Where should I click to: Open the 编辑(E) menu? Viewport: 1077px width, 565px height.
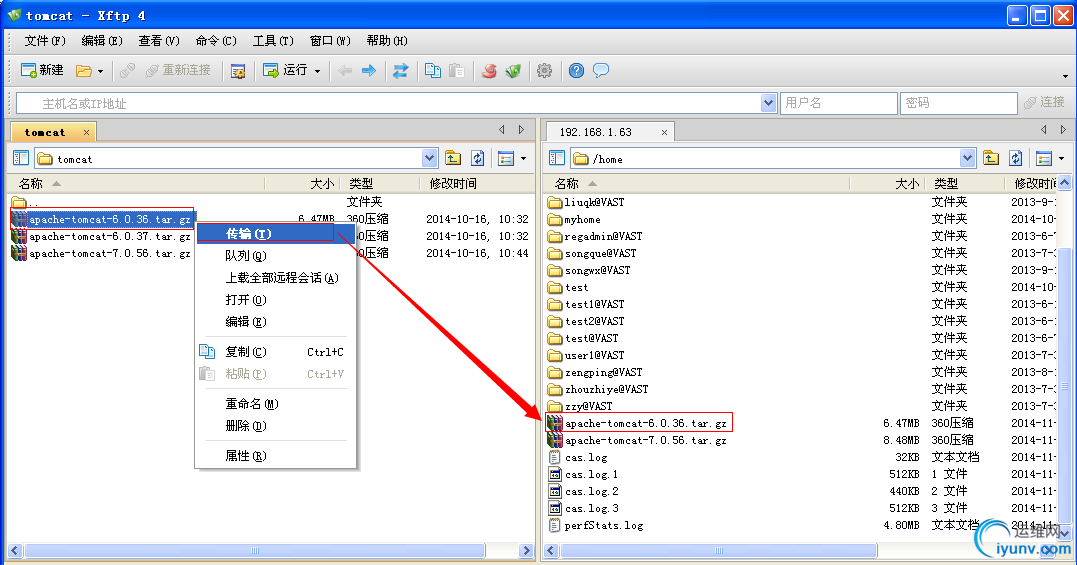click(102, 41)
